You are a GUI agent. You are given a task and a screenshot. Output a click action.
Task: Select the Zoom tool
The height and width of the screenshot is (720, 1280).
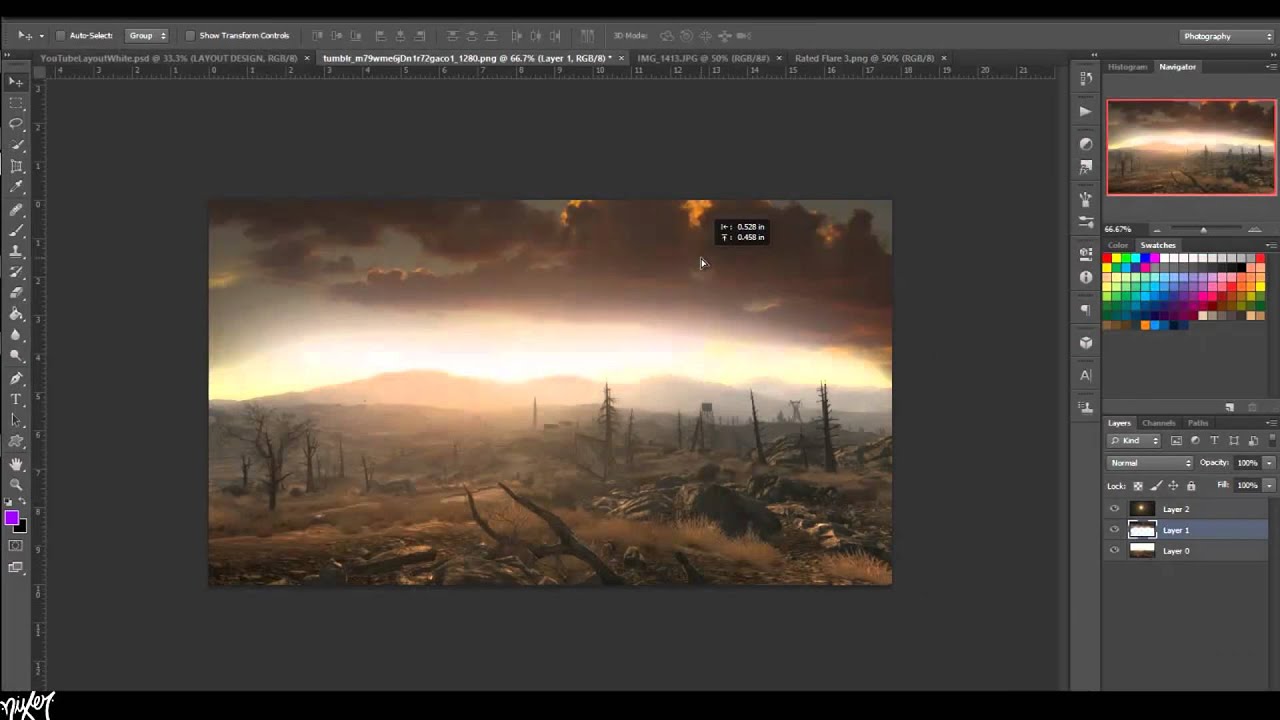point(16,486)
